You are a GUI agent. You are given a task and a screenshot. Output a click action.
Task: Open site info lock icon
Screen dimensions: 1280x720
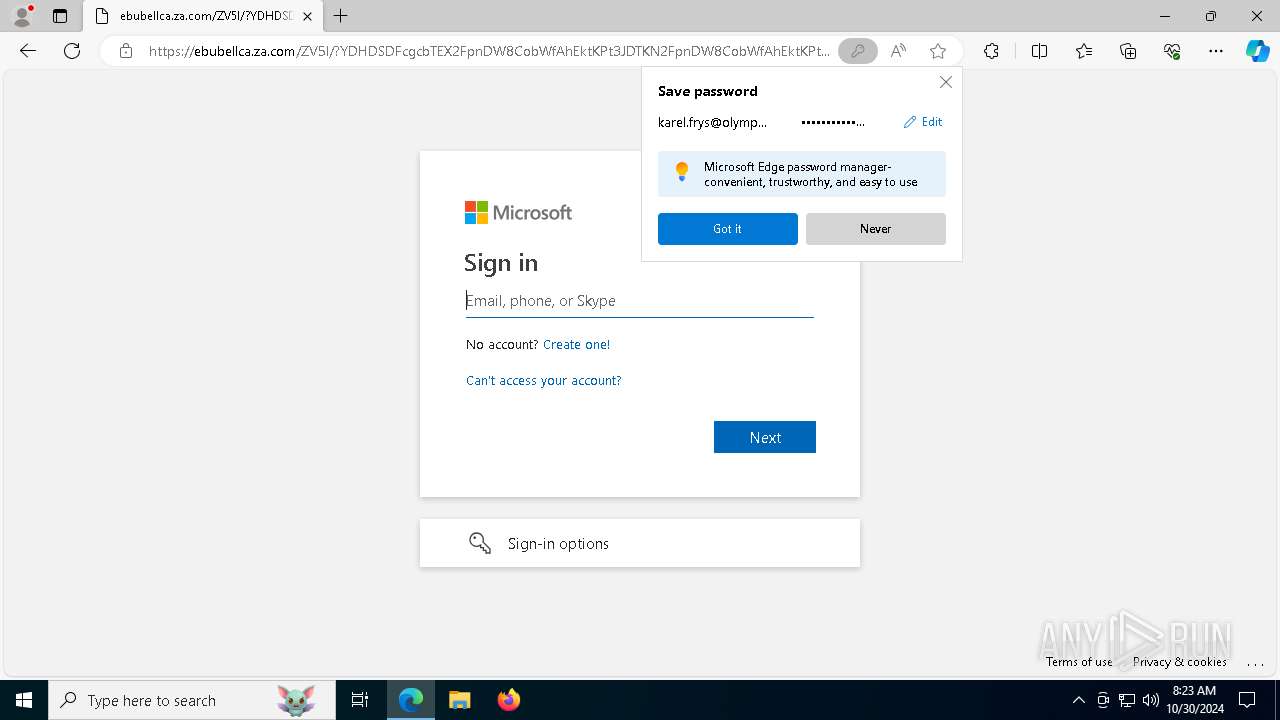[126, 51]
